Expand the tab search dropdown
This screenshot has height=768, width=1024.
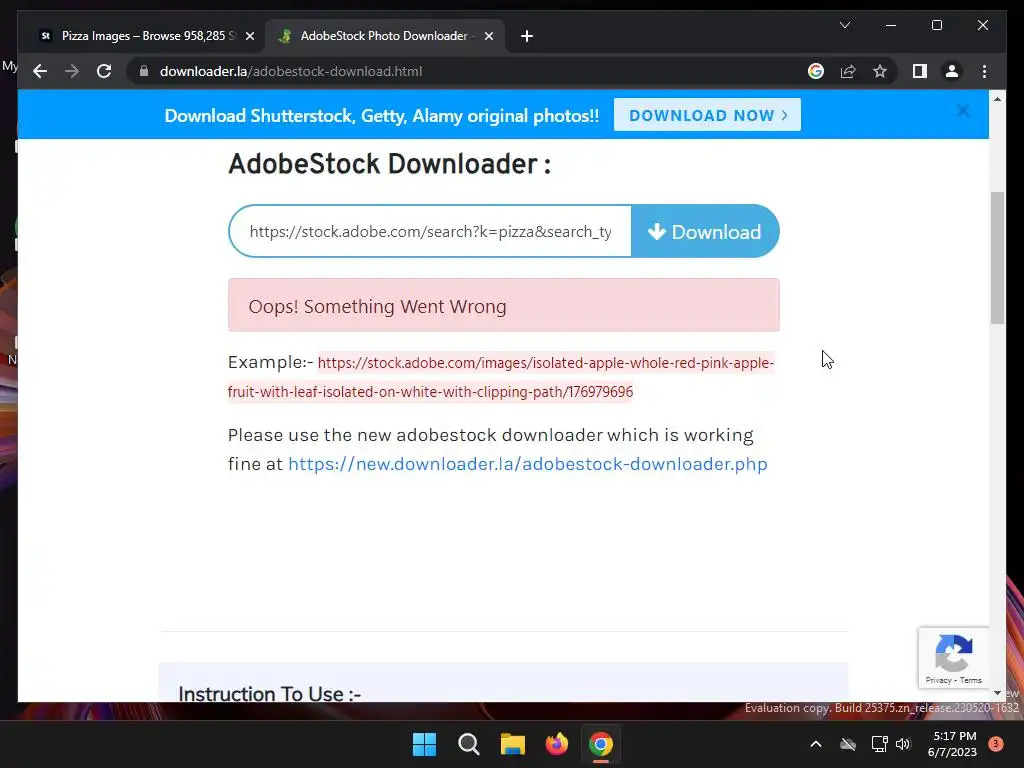click(844, 25)
